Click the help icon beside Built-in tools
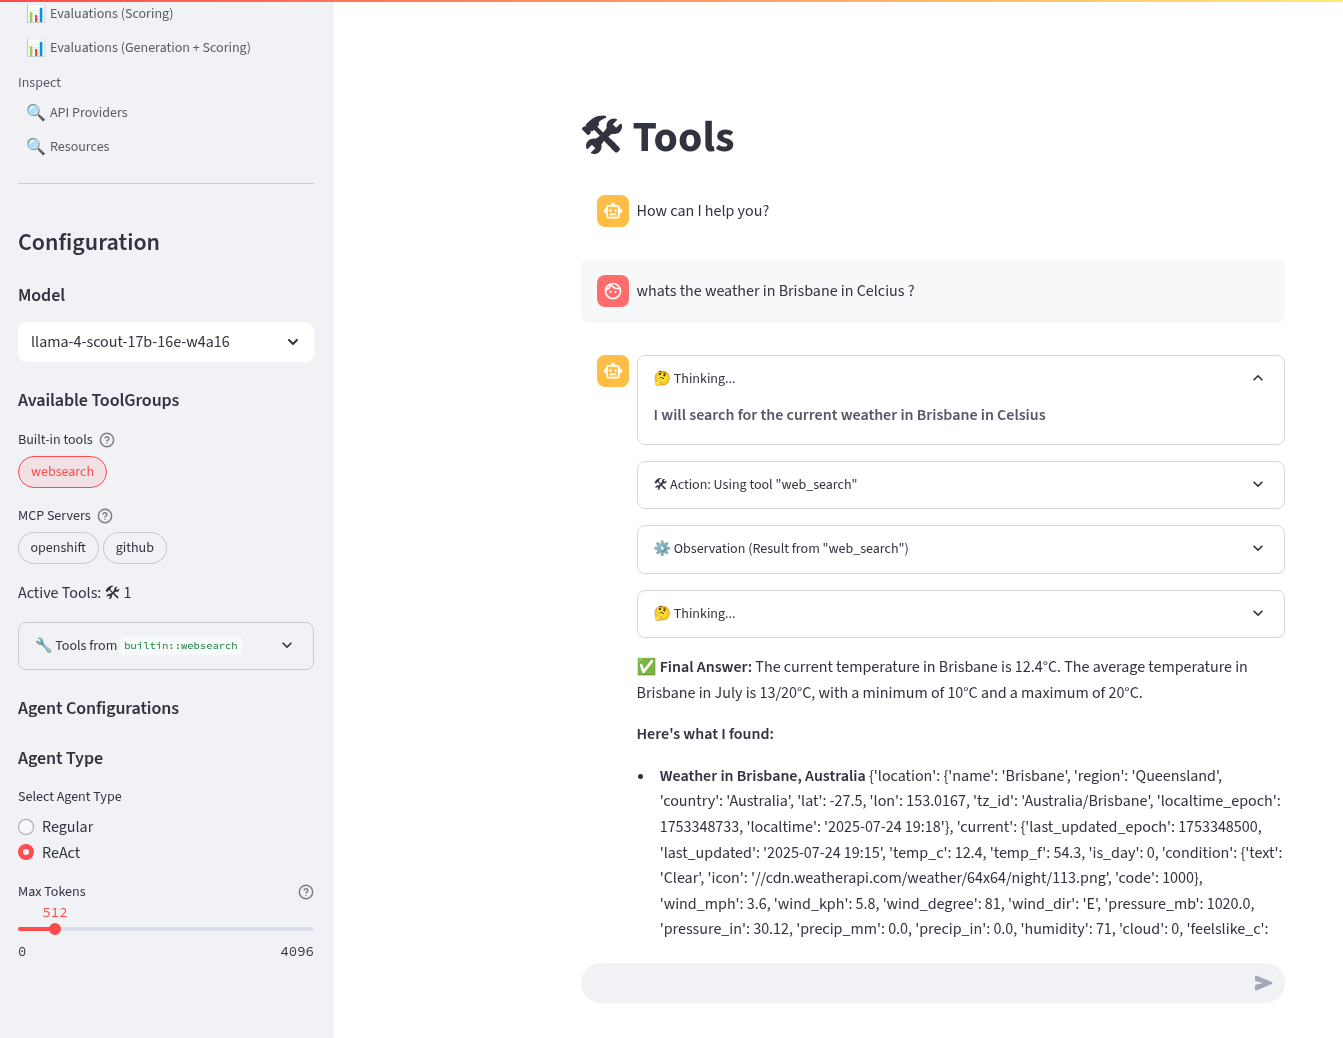Screen dimensions: 1343x1038 107,440
